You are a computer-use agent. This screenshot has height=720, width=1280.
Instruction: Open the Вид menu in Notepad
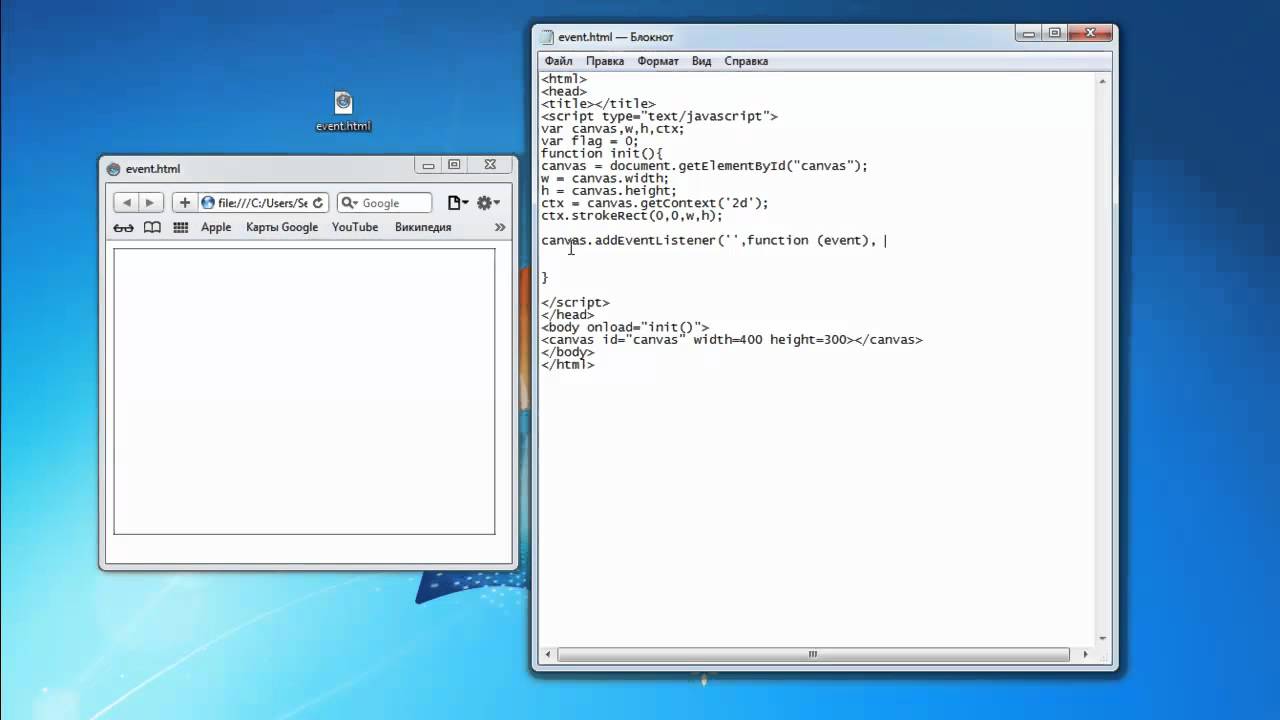coord(702,61)
